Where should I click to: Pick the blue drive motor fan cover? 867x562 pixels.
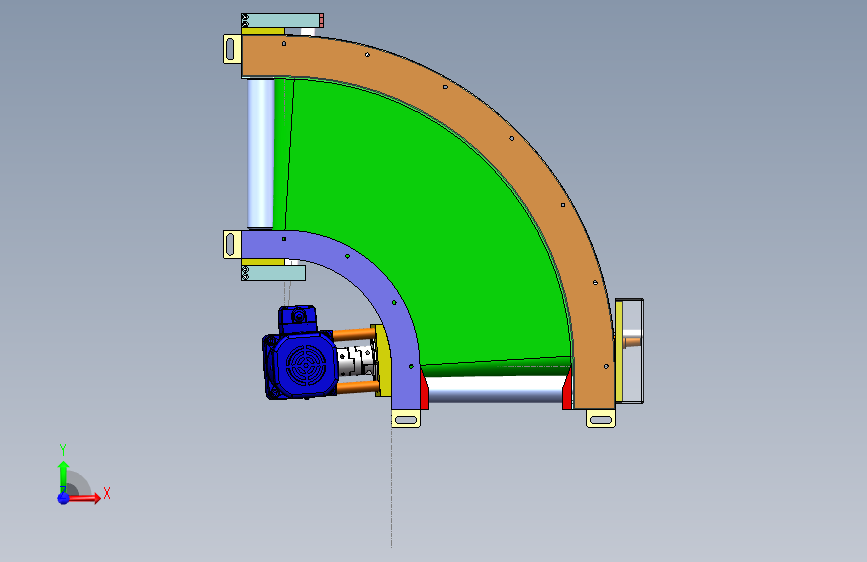coord(304,365)
